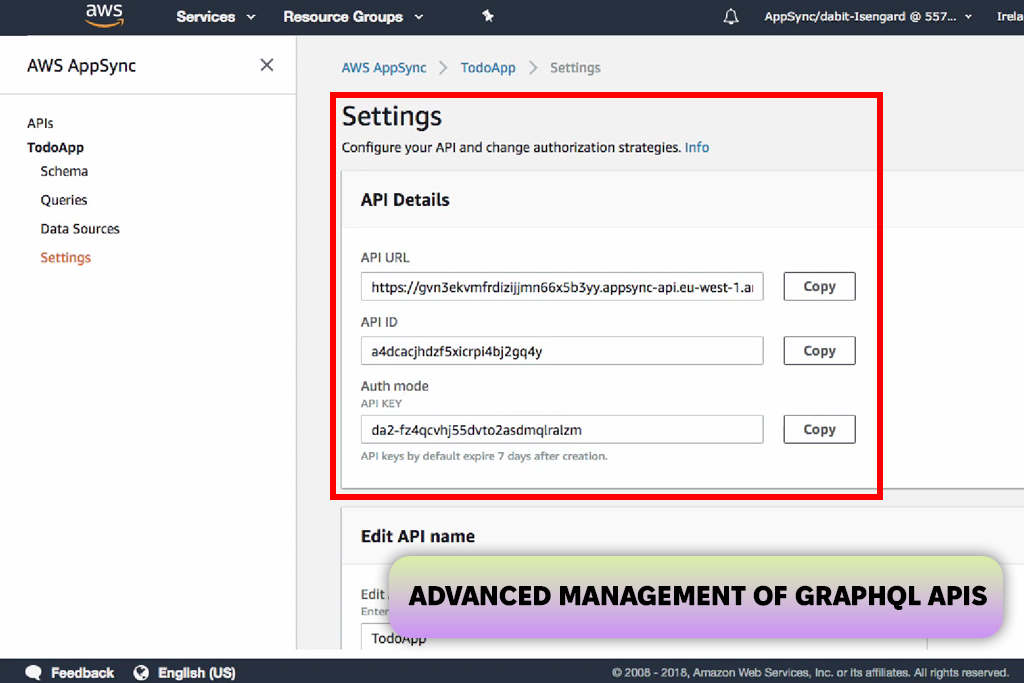
Task: Copy the API URL
Action: [819, 286]
